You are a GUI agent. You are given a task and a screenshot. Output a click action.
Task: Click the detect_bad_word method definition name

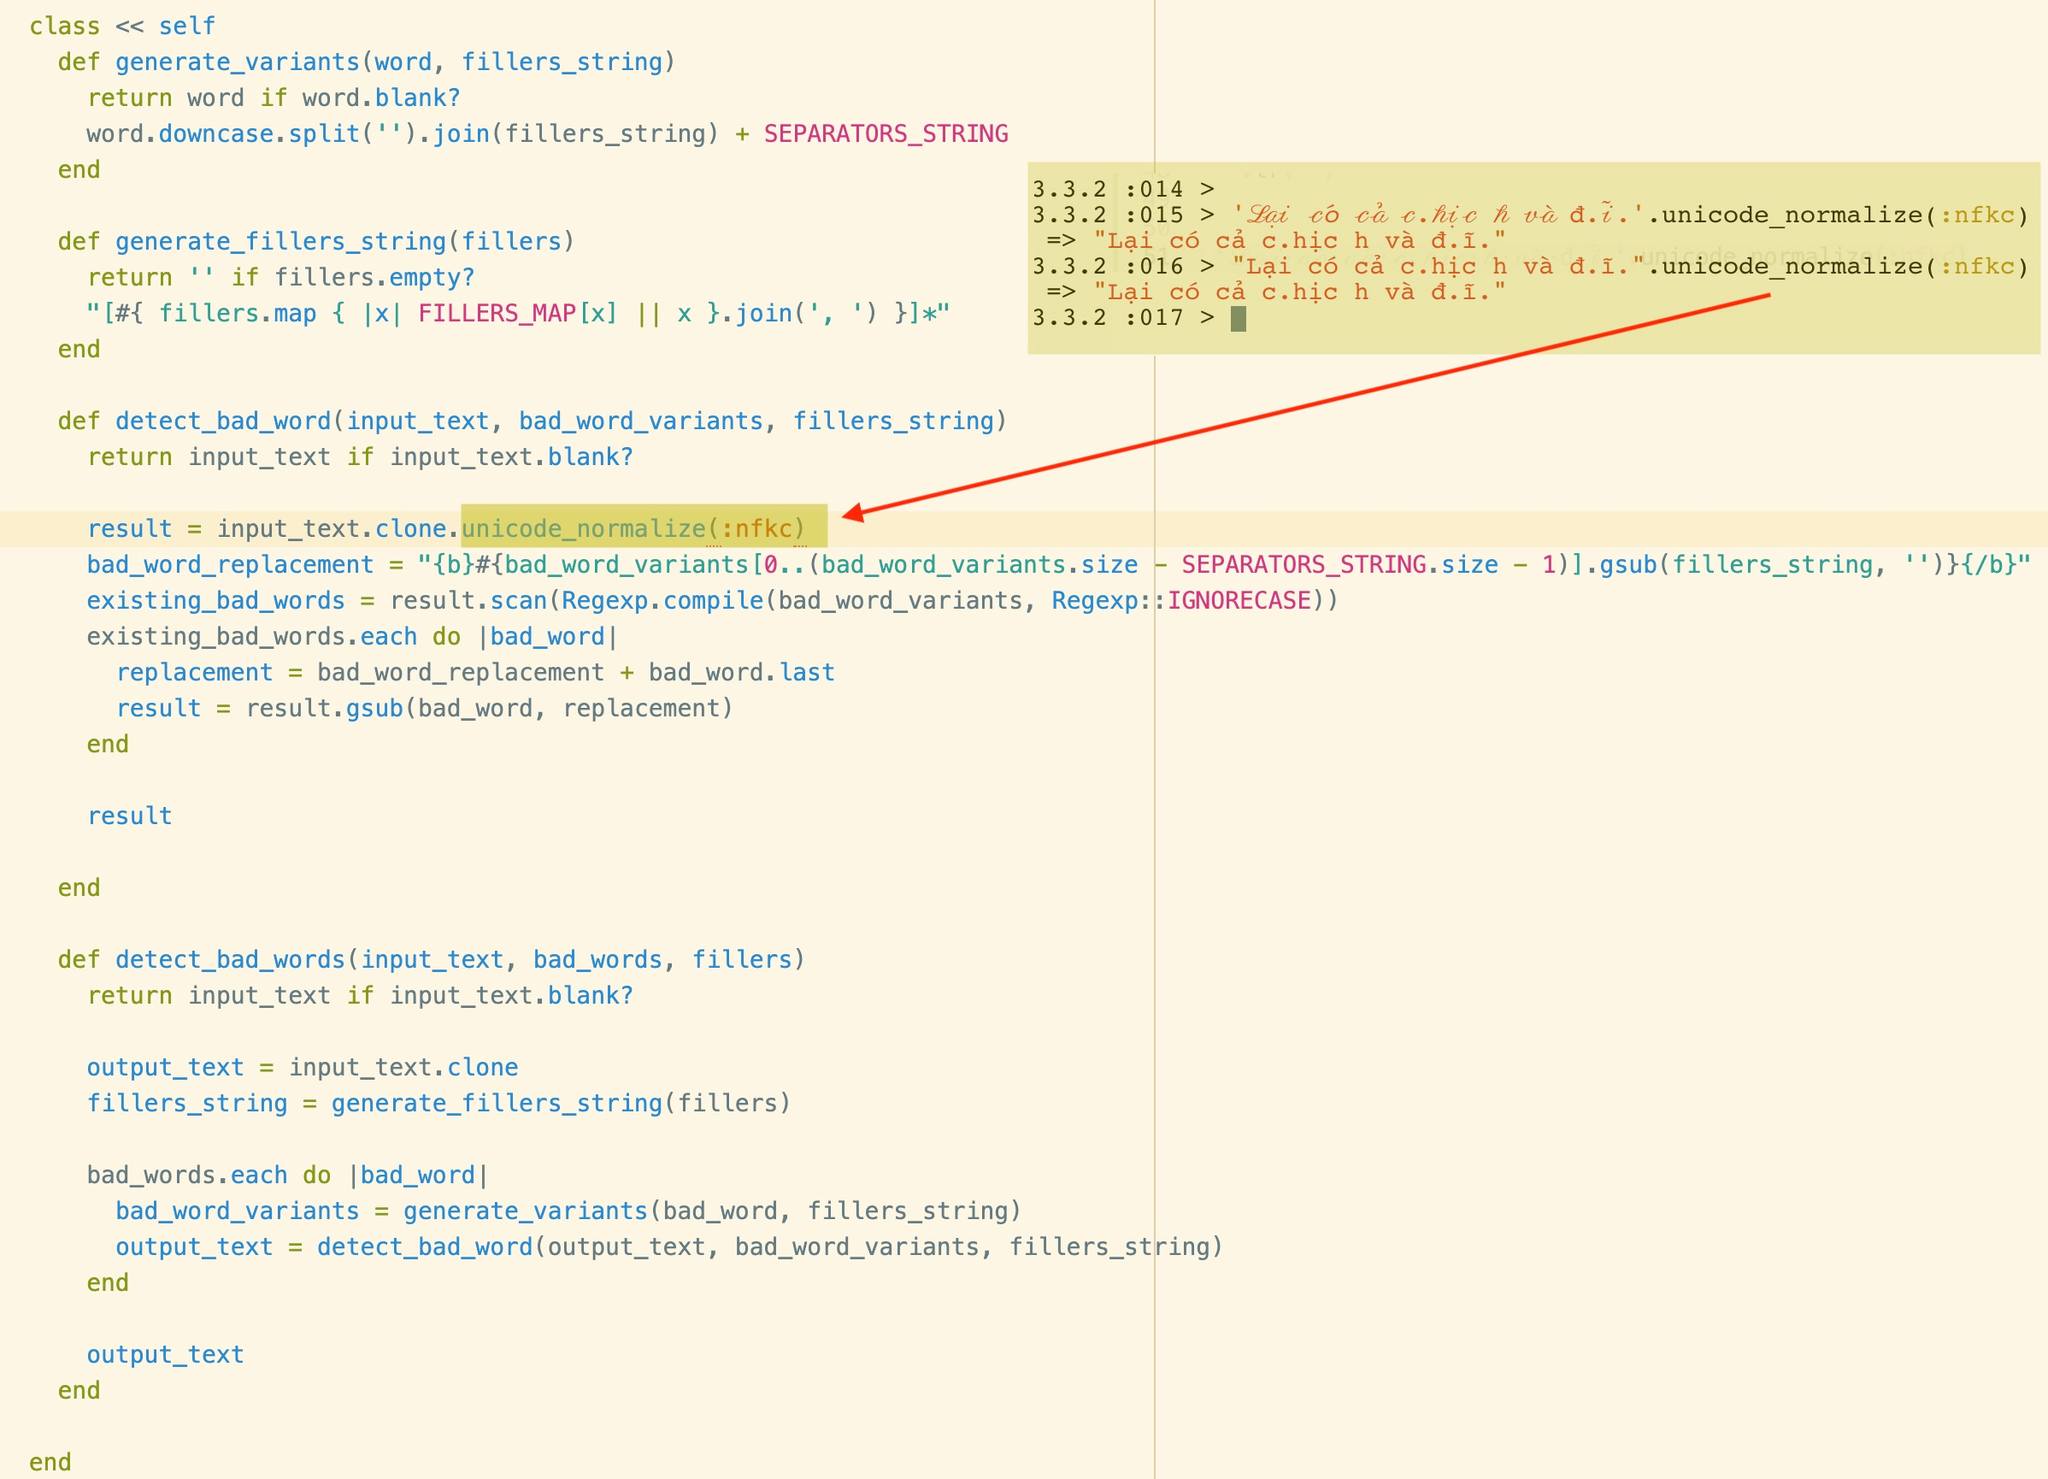pyautogui.click(x=222, y=421)
